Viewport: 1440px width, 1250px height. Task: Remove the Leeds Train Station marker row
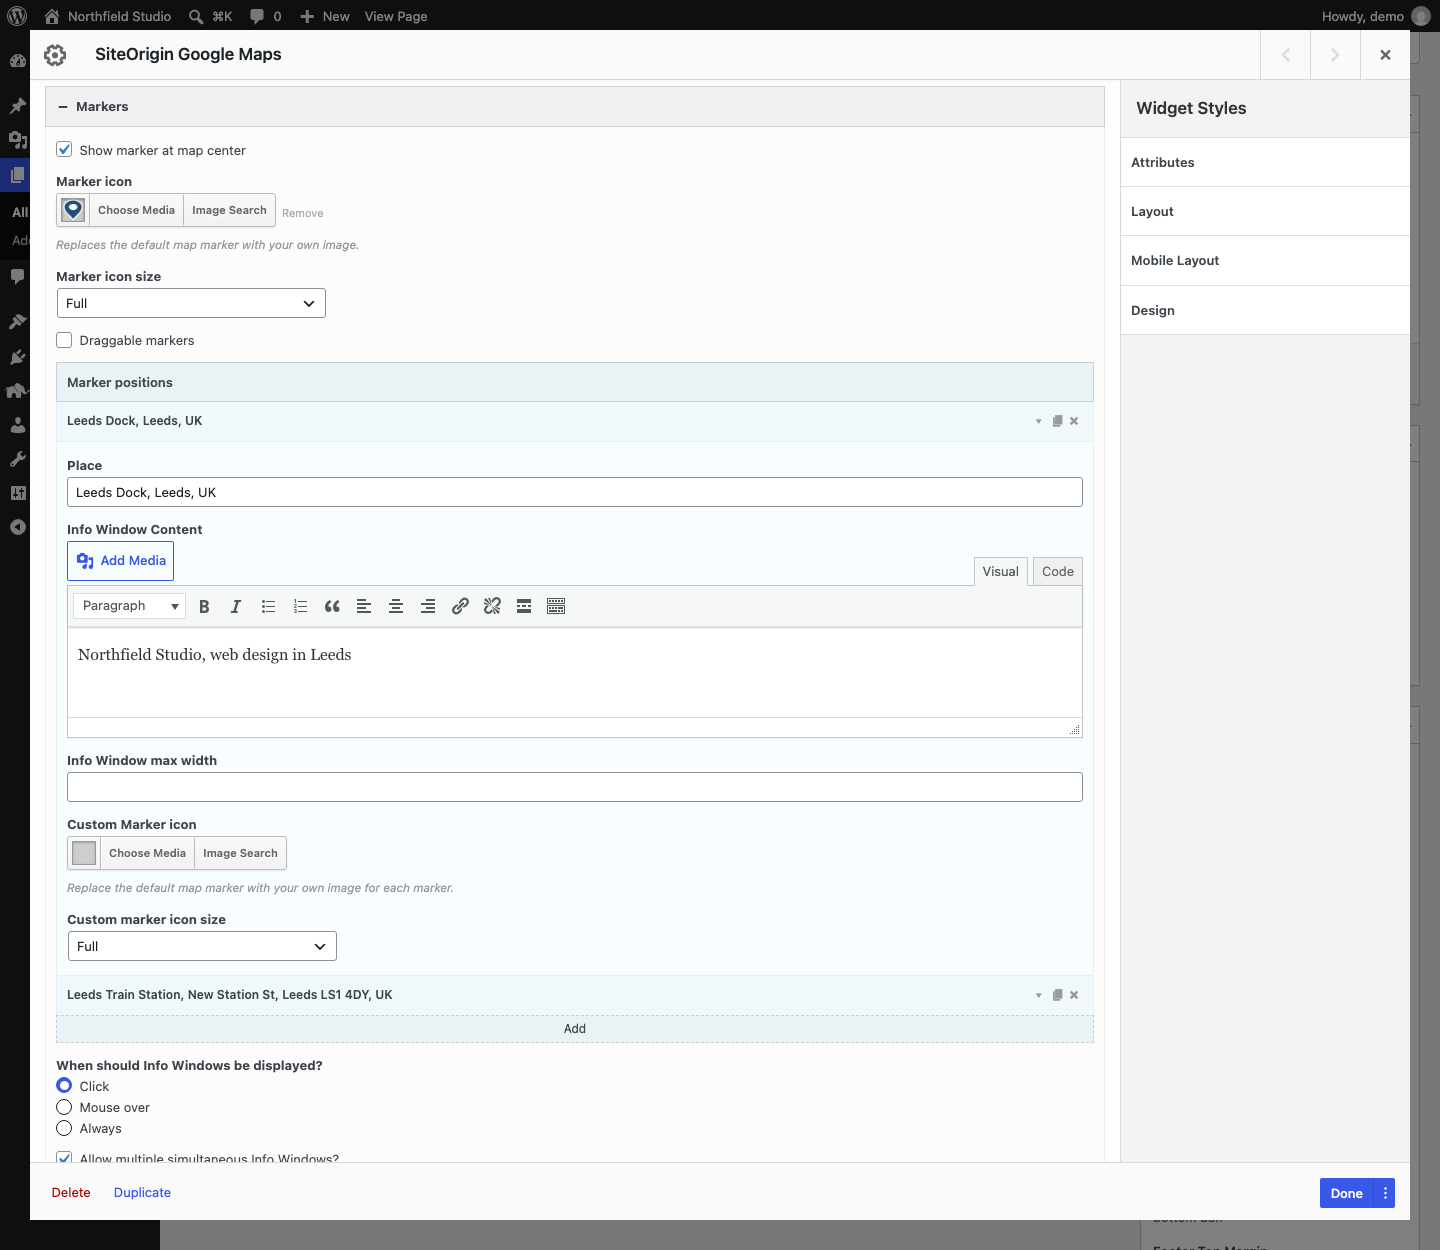1074,995
